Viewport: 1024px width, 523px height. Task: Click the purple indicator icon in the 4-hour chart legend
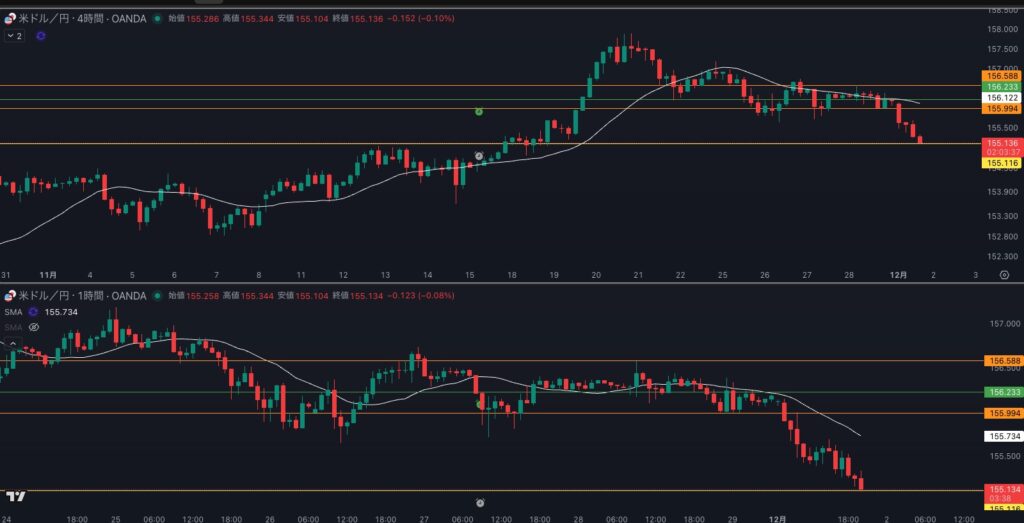40,36
